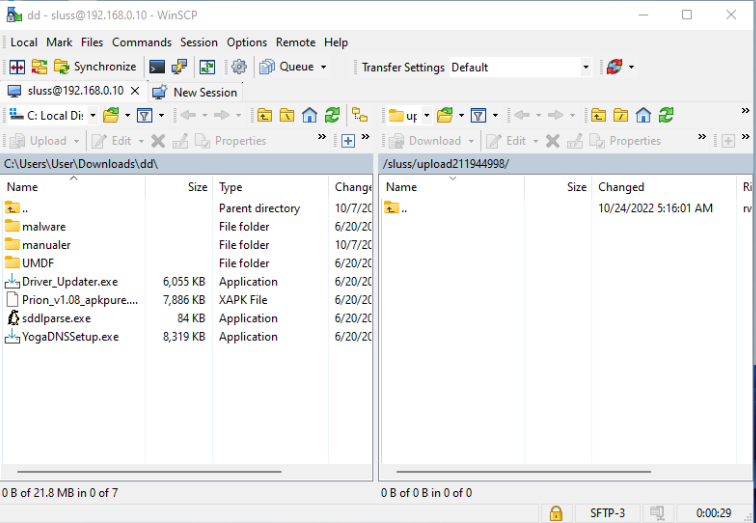Image resolution: width=756 pixels, height=523 pixels.
Task: Click the Commander interface compare icon
Action: (x=17, y=67)
